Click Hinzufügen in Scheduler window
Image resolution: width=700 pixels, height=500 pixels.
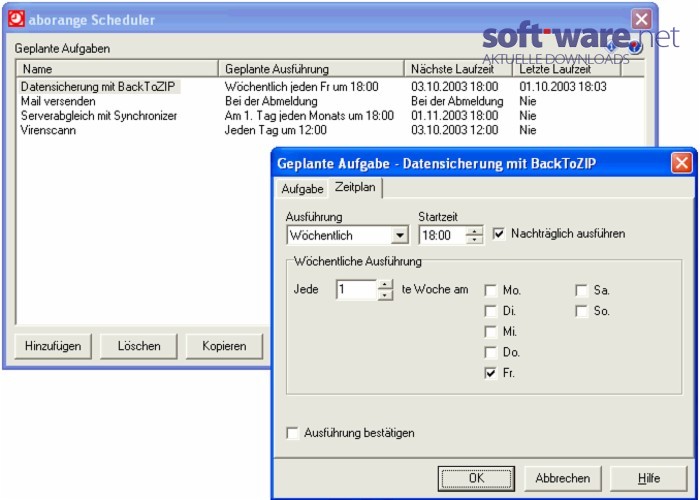[53, 346]
